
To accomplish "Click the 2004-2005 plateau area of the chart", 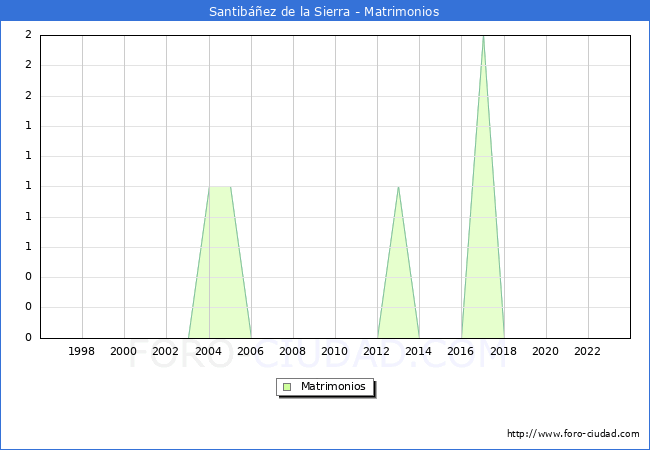I will click(x=220, y=261).
